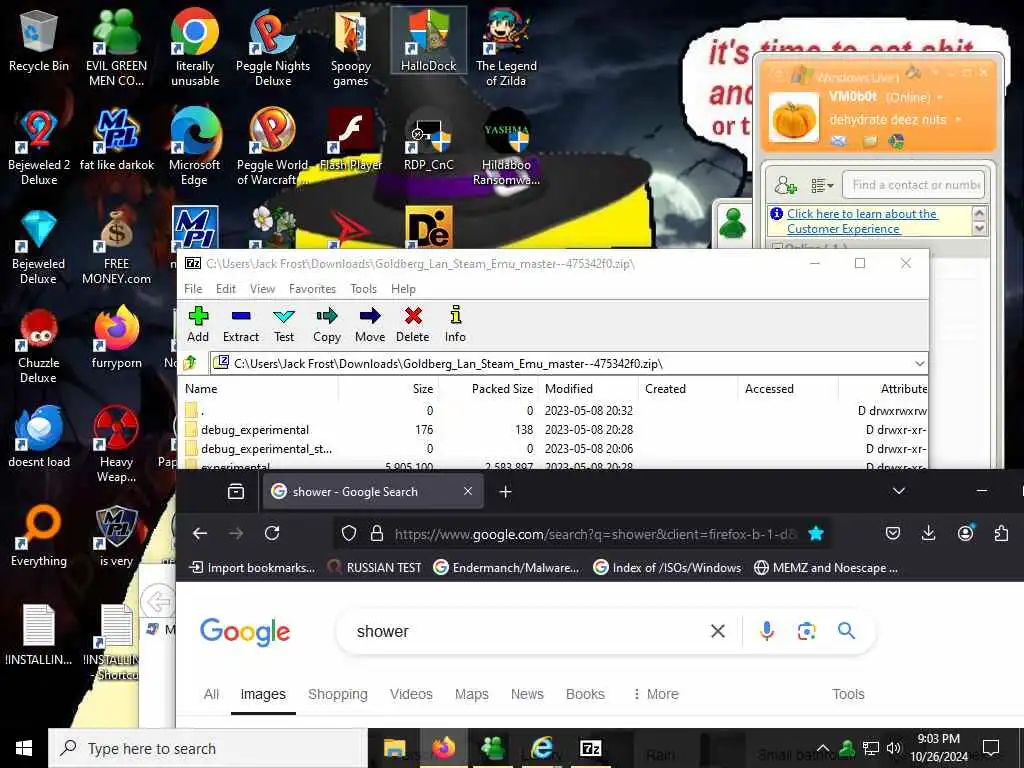Open the View menu in 7-Zip
The width and height of the screenshot is (1024, 768).
point(263,289)
